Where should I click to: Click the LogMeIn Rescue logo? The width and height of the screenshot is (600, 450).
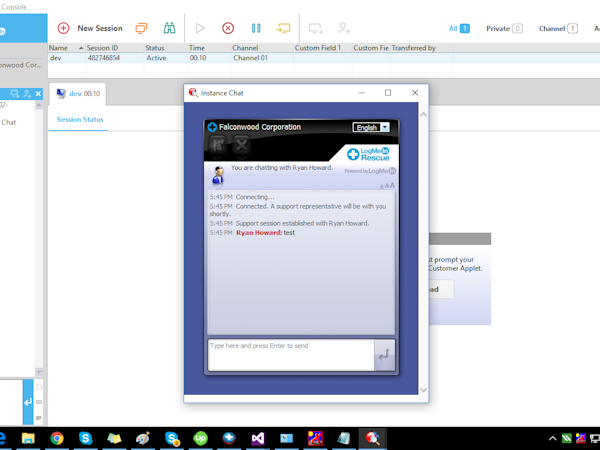click(x=368, y=154)
